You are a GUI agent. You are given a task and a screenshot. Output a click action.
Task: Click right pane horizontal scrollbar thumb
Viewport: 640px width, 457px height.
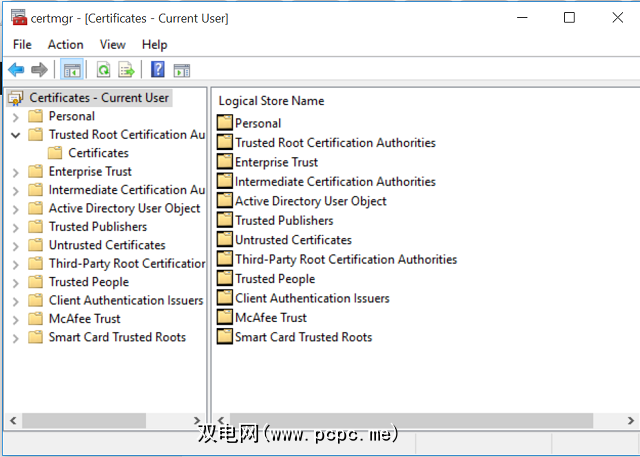click(411, 420)
